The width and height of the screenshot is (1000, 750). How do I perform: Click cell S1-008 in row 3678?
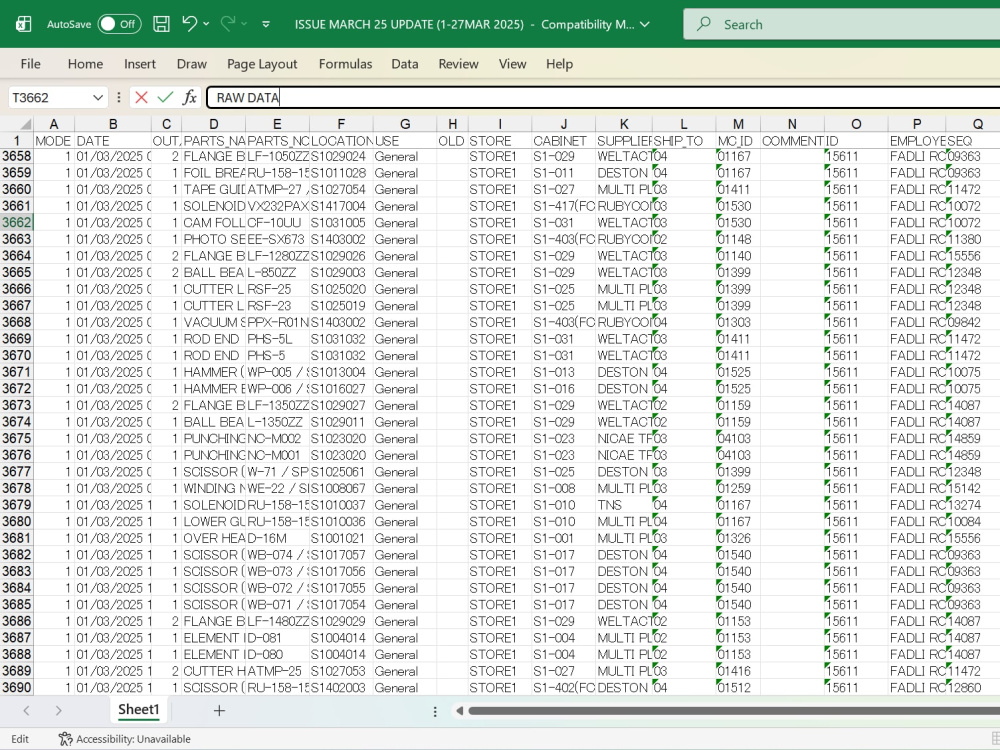[564, 488]
